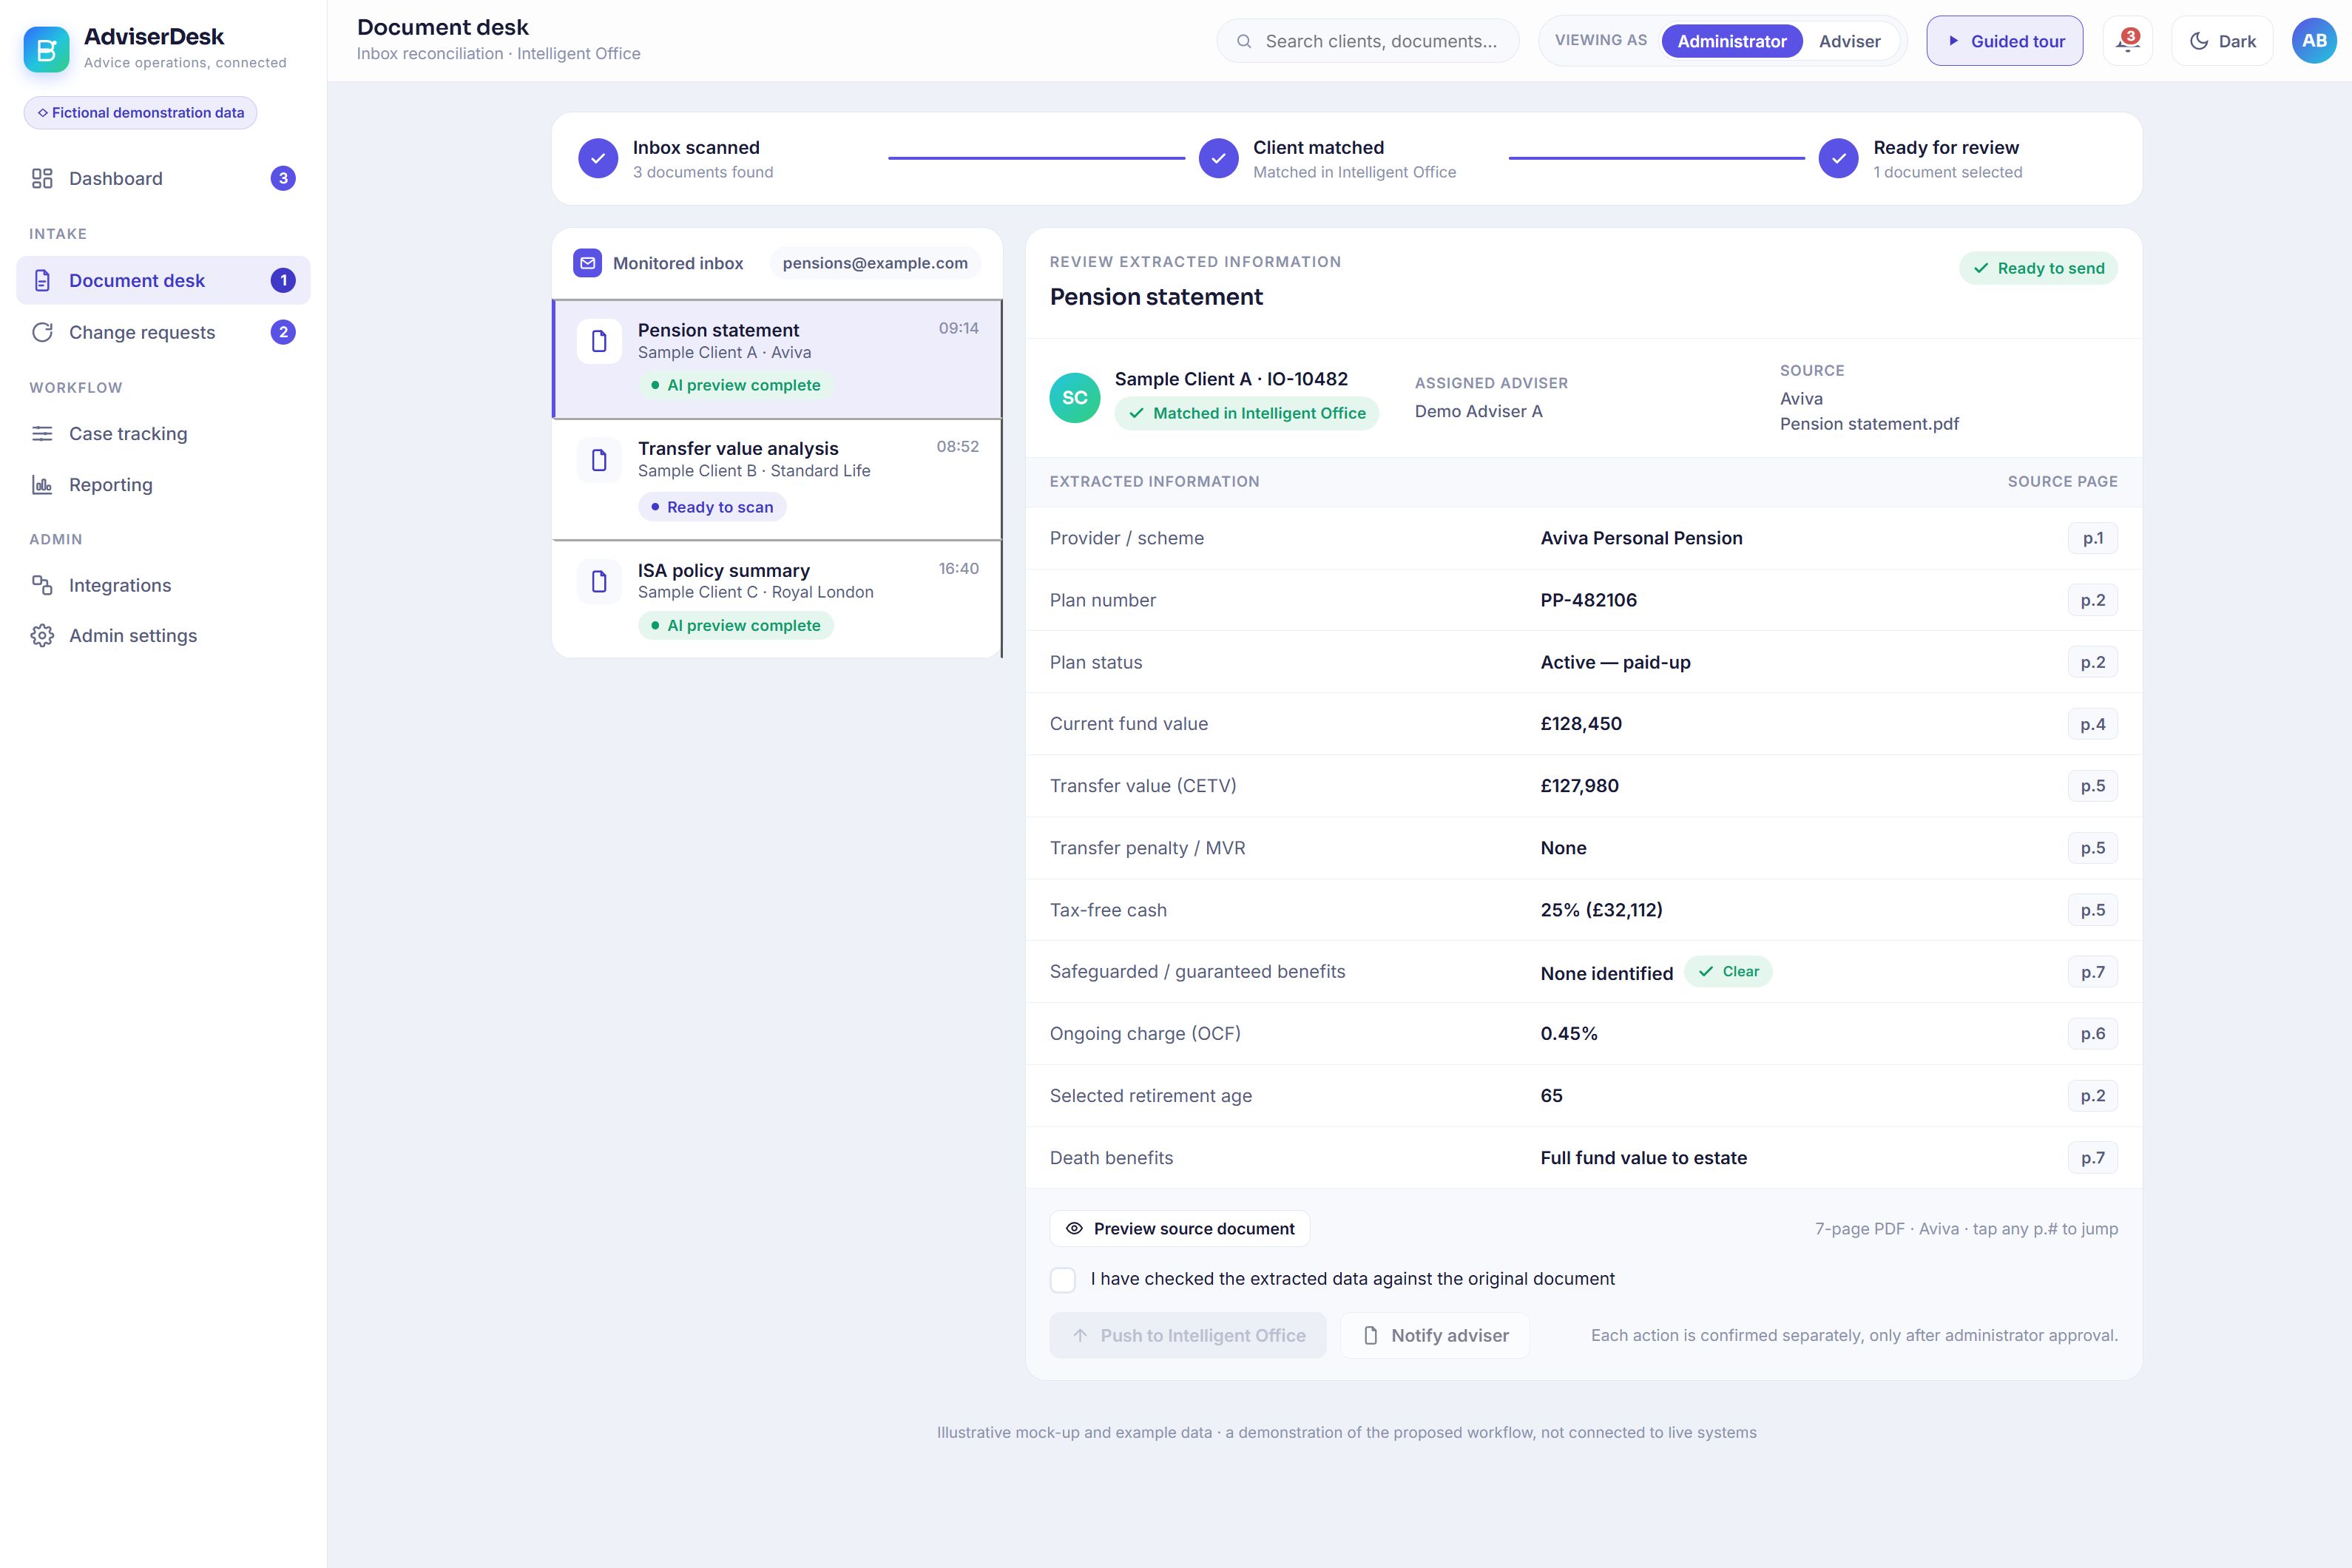Tick the checked extracted data checkbox
The width and height of the screenshot is (2352, 1568).
1063,1280
